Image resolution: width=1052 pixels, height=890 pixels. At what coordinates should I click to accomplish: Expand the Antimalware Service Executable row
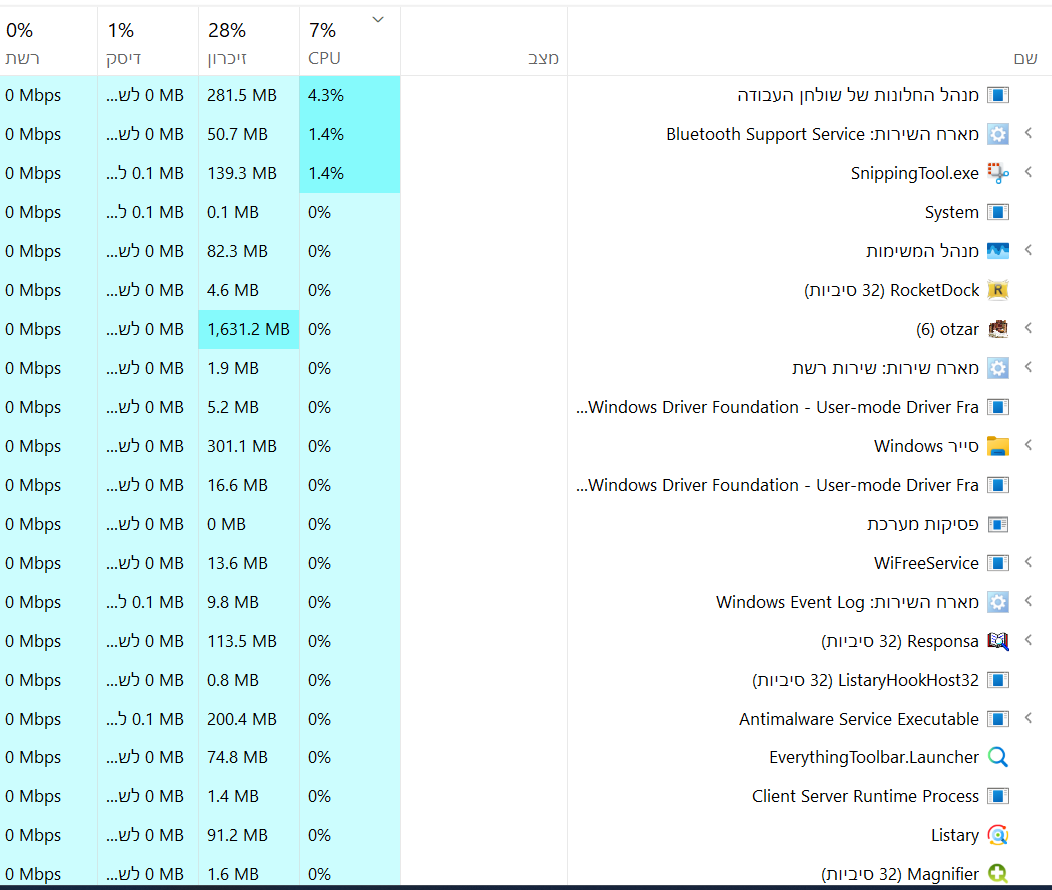pos(1027,719)
